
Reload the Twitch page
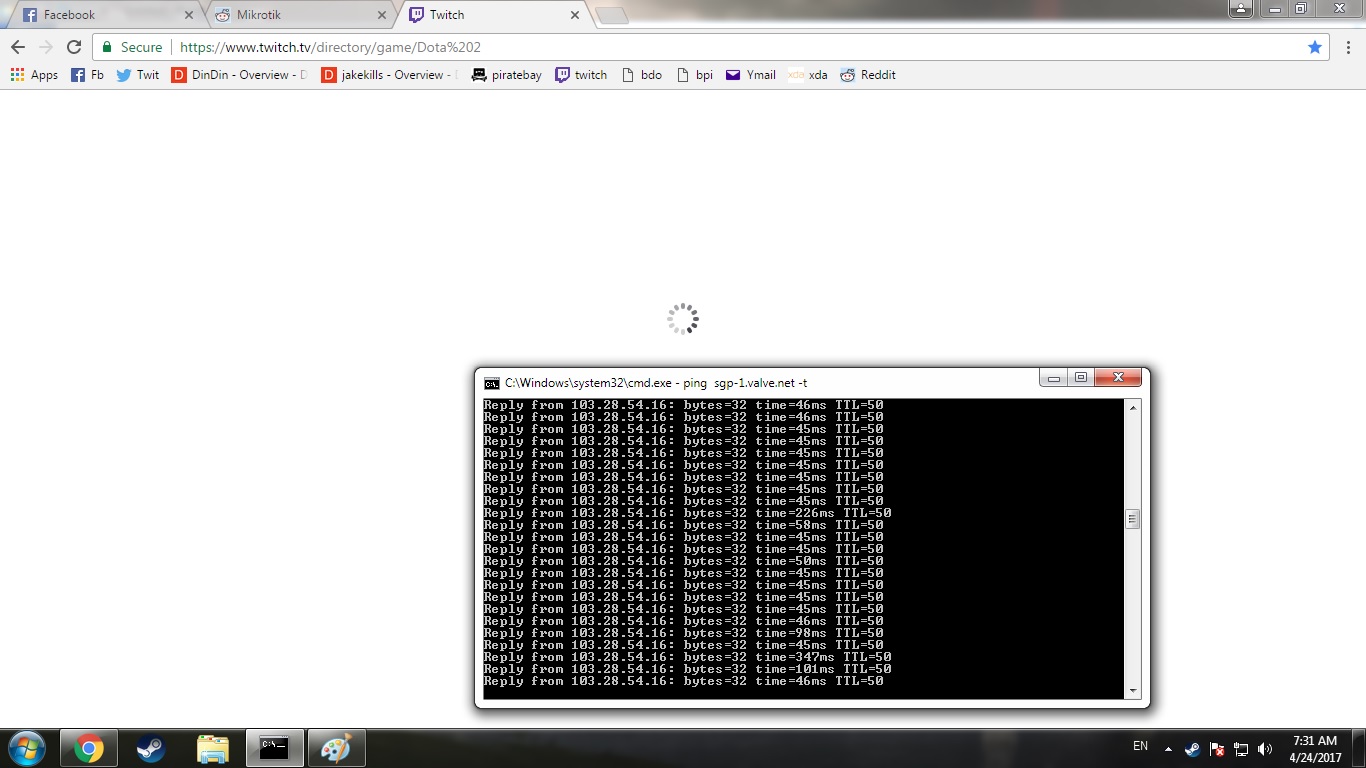click(73, 47)
